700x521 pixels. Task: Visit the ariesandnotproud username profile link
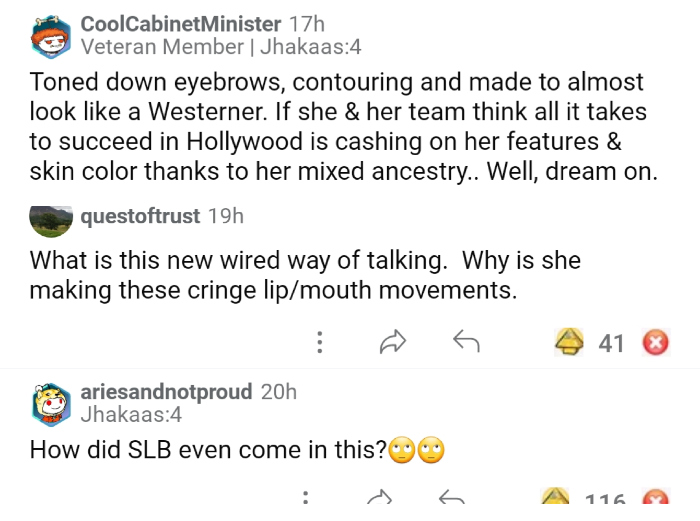click(x=166, y=392)
